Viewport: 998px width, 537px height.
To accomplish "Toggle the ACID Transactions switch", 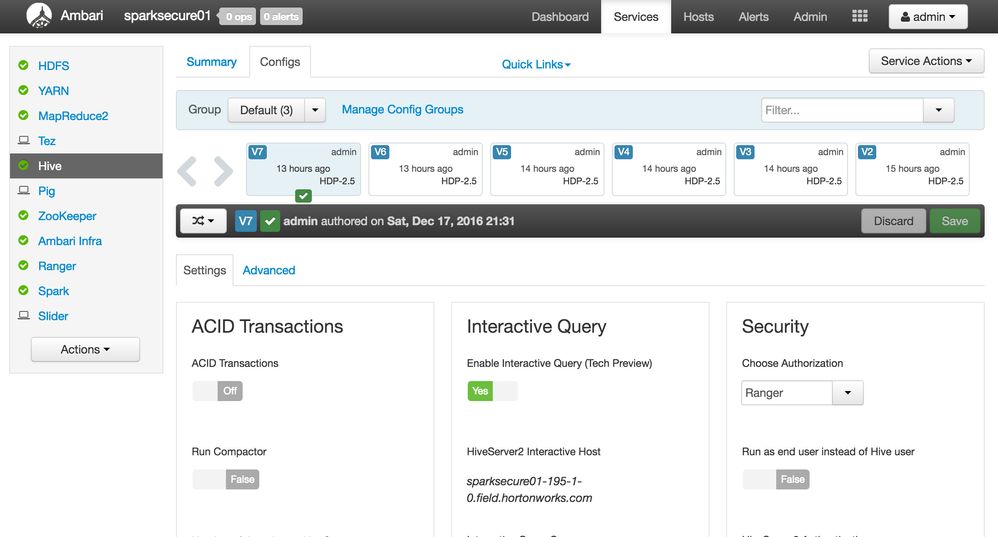I will point(218,391).
